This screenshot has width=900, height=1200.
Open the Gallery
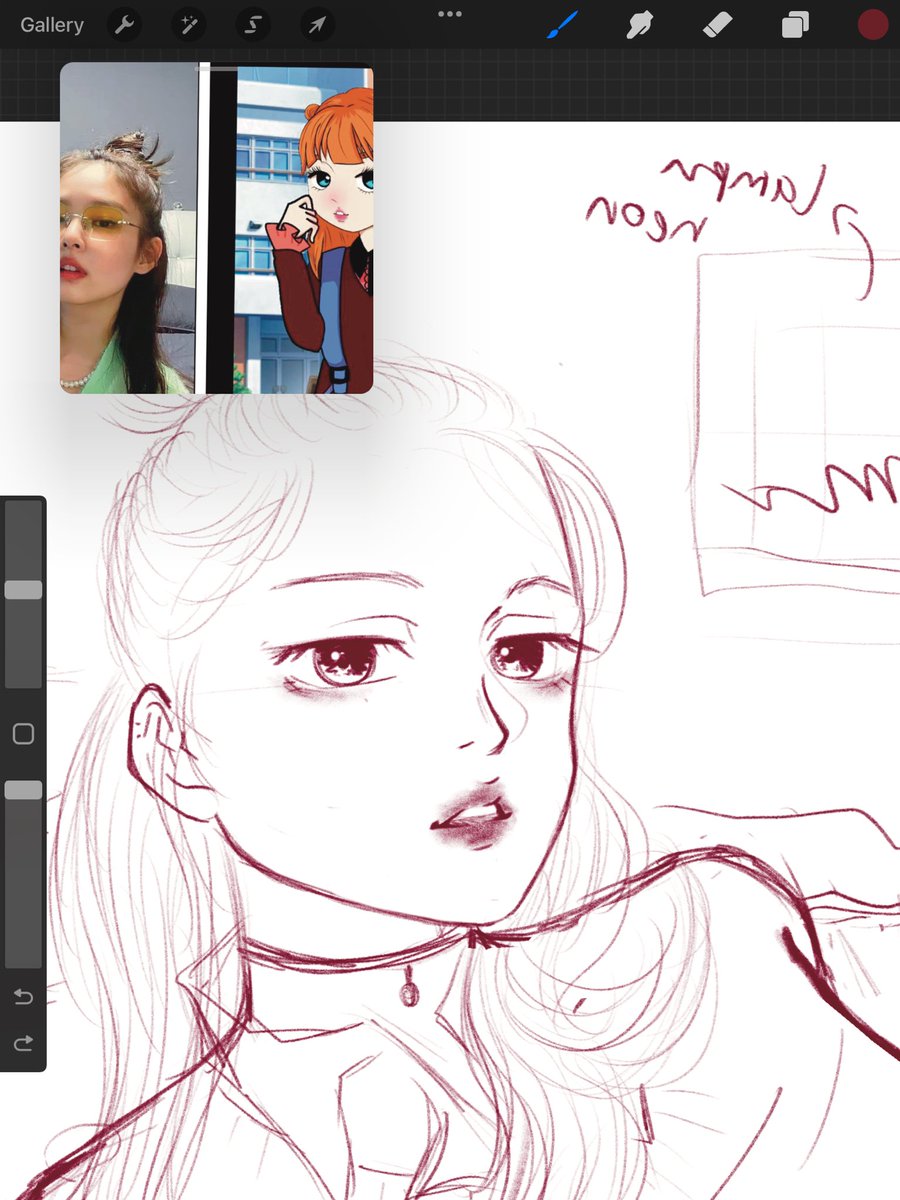[52, 25]
